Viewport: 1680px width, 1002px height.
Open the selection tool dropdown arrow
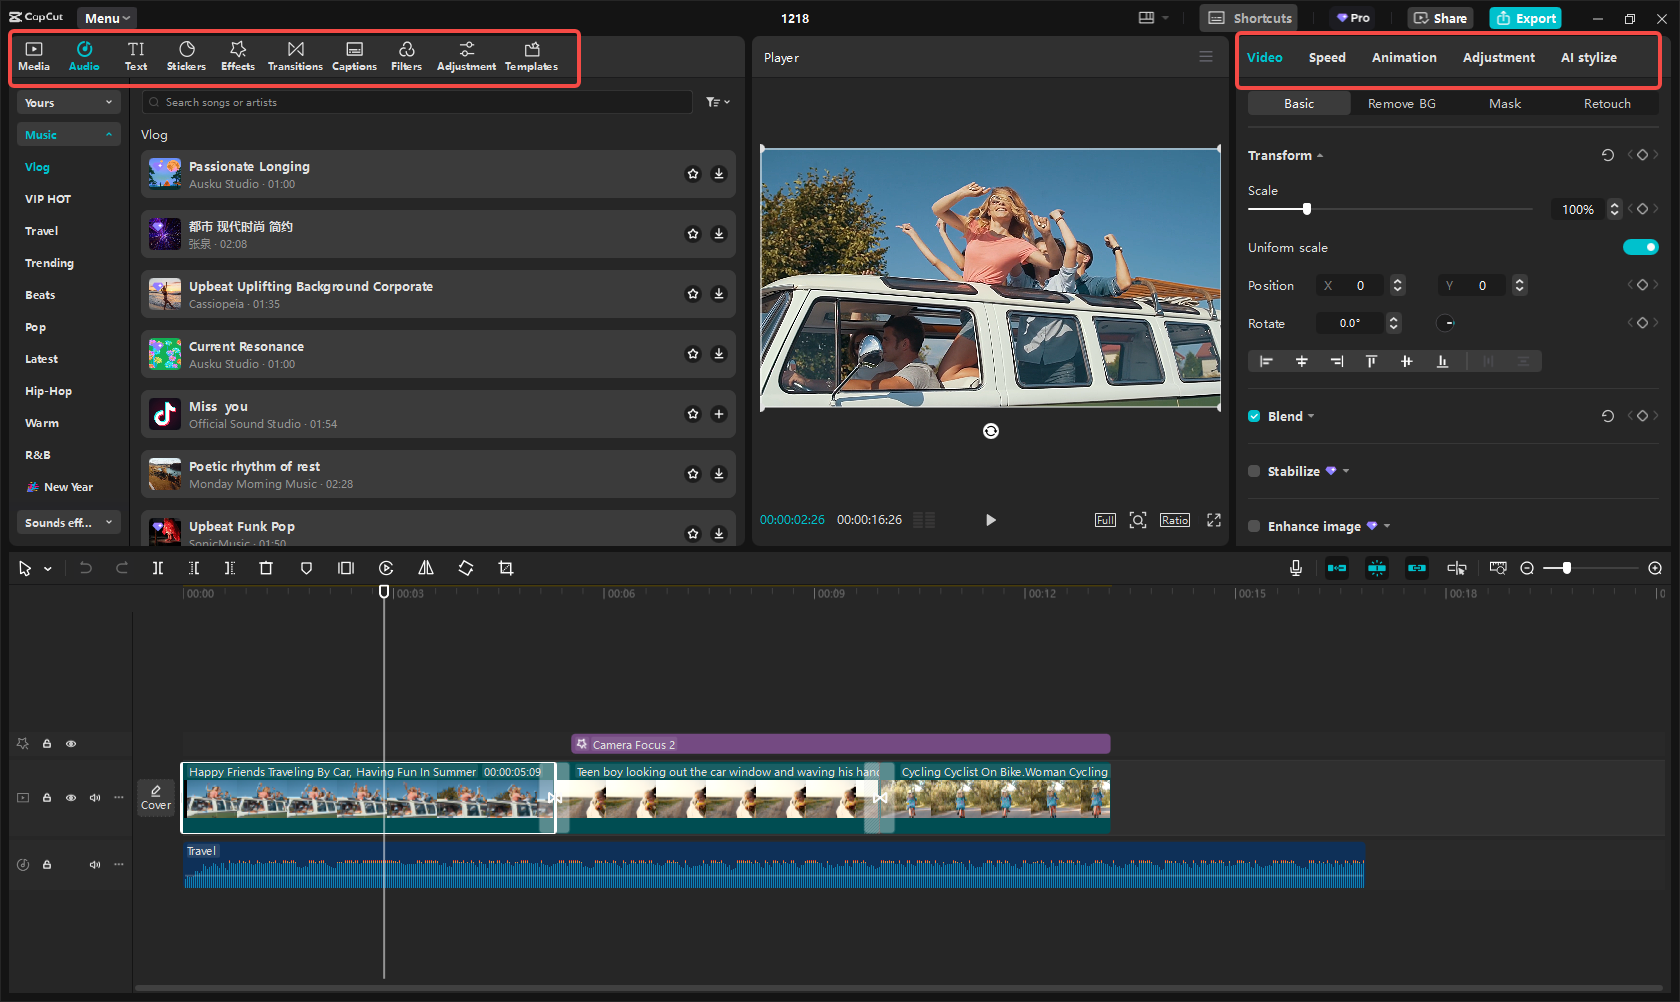pyautogui.click(x=48, y=569)
